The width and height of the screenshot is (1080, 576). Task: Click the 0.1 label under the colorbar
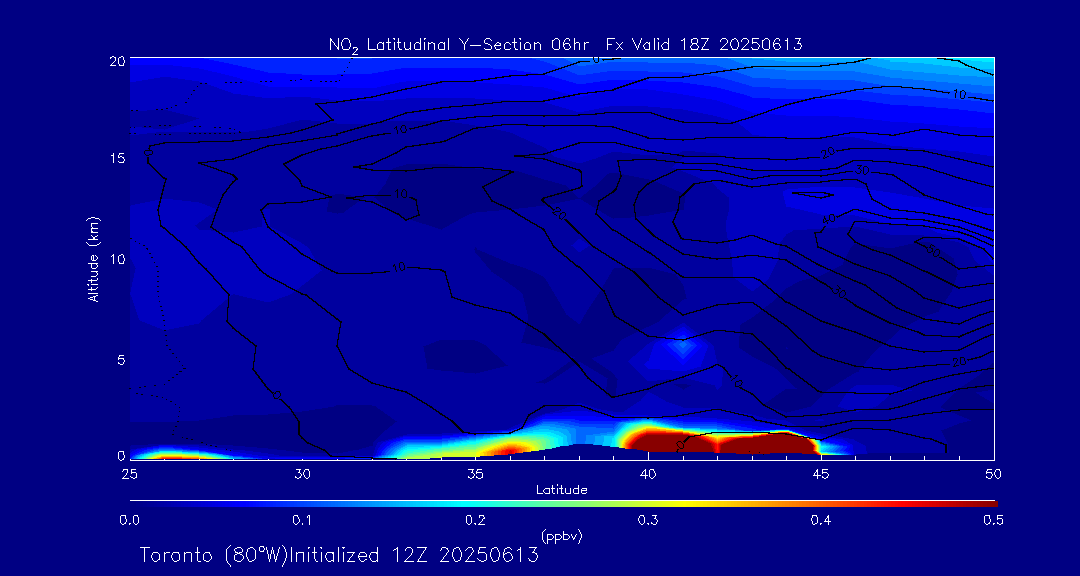click(302, 520)
